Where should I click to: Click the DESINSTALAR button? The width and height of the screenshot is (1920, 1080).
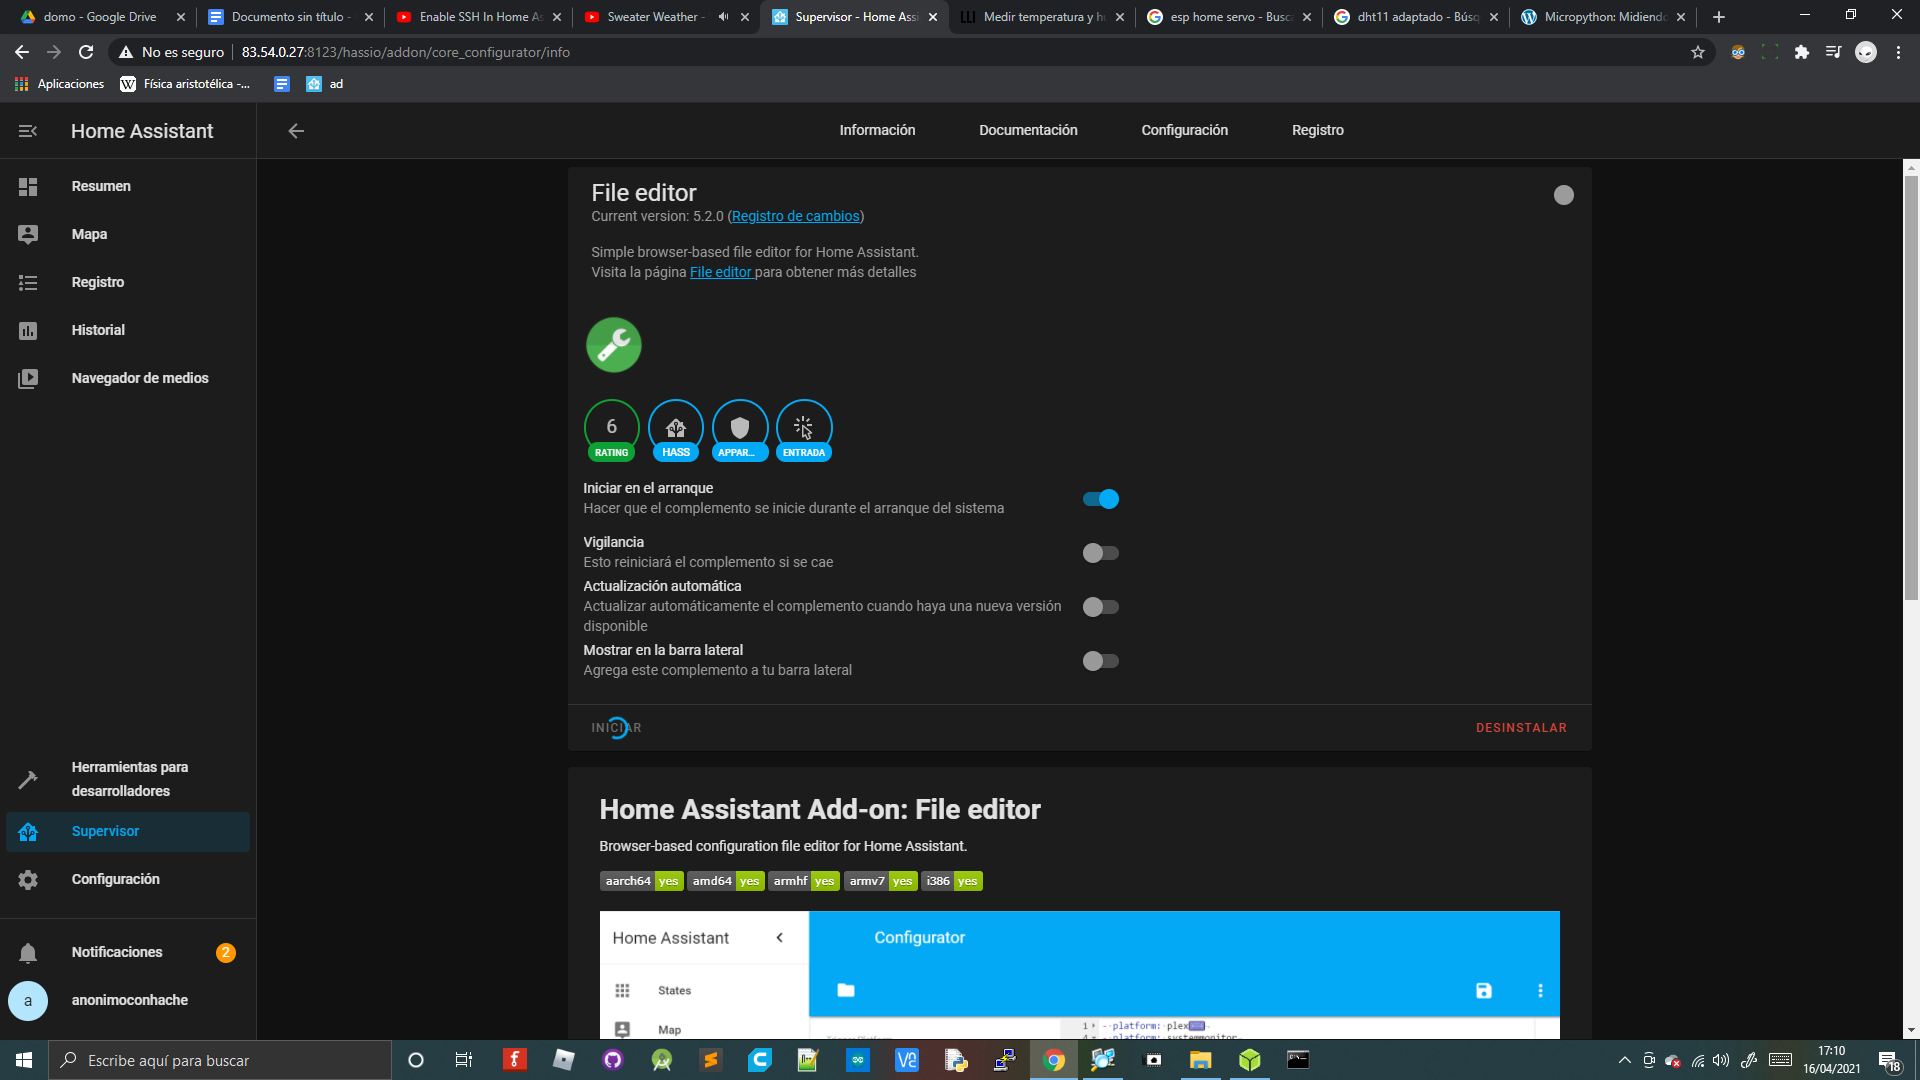(1521, 728)
